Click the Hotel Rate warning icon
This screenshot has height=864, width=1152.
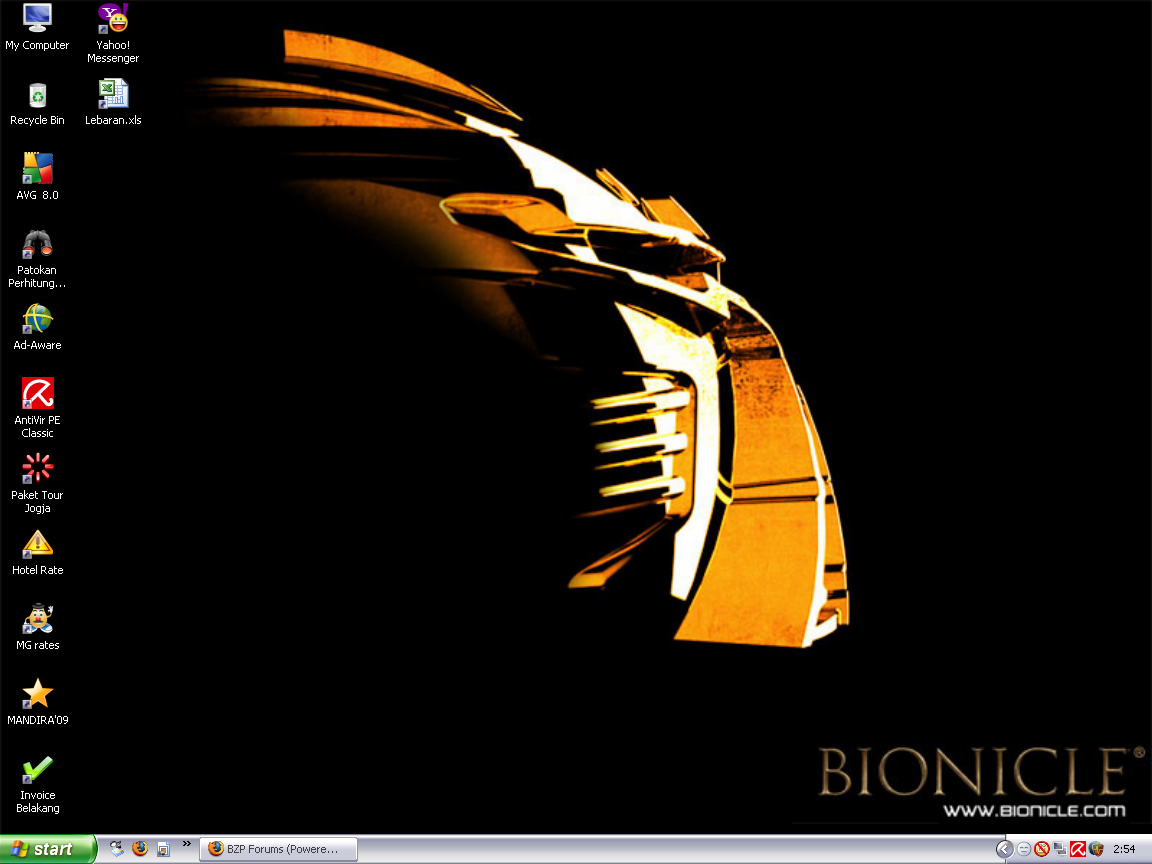click(37, 553)
